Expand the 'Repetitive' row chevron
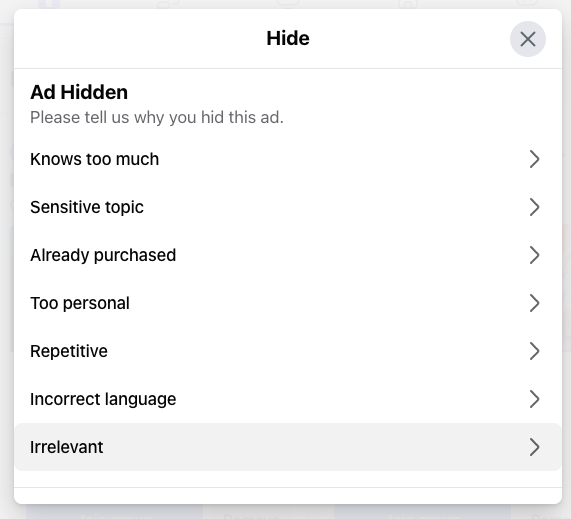Image resolution: width=571 pixels, height=519 pixels. [x=534, y=351]
